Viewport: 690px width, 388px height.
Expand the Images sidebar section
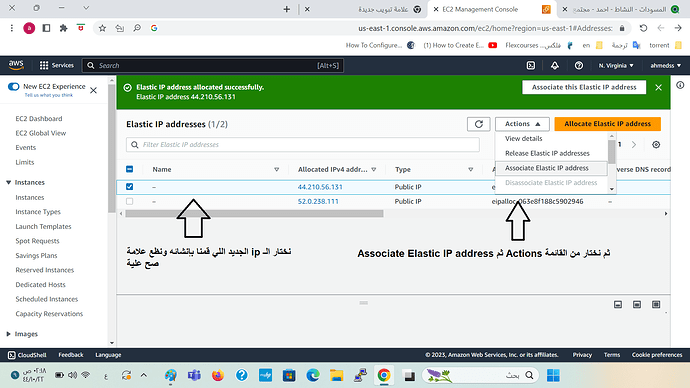tap(8, 334)
